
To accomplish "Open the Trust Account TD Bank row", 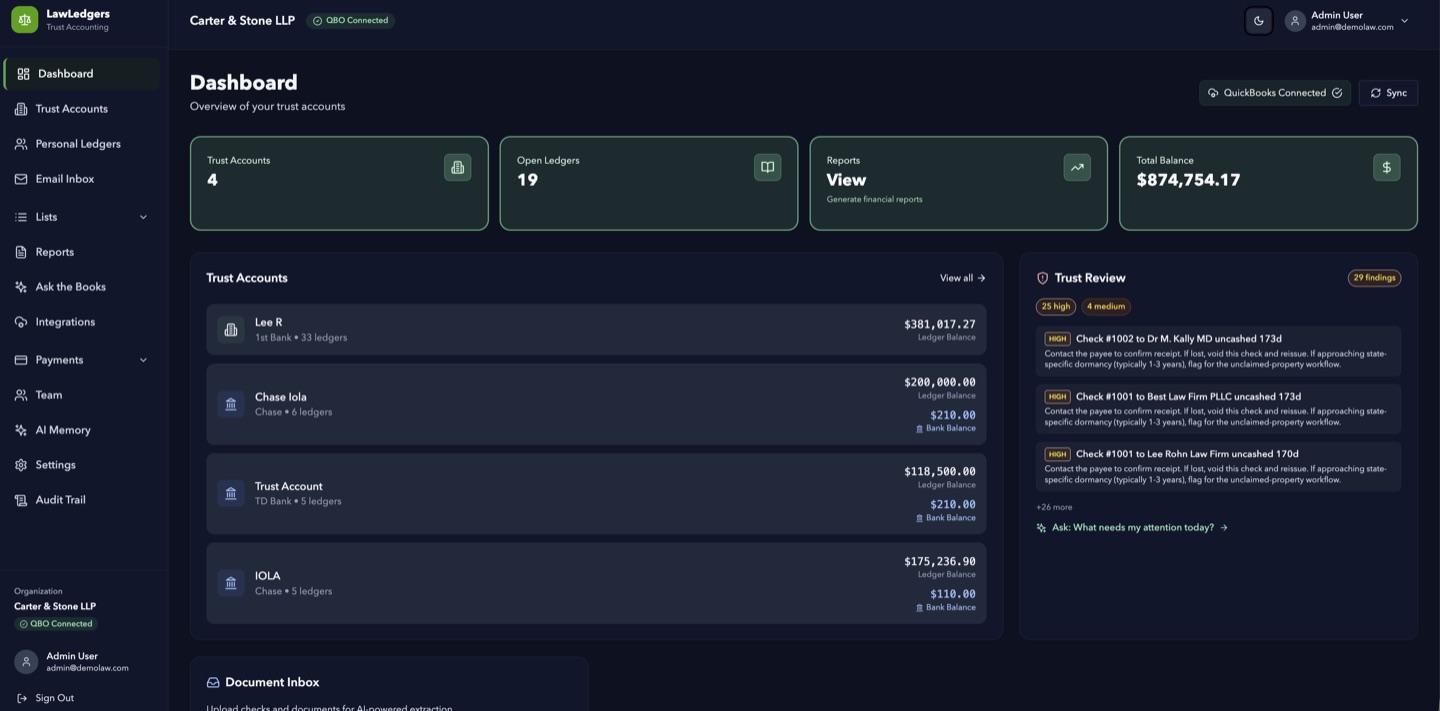I will [596, 494].
